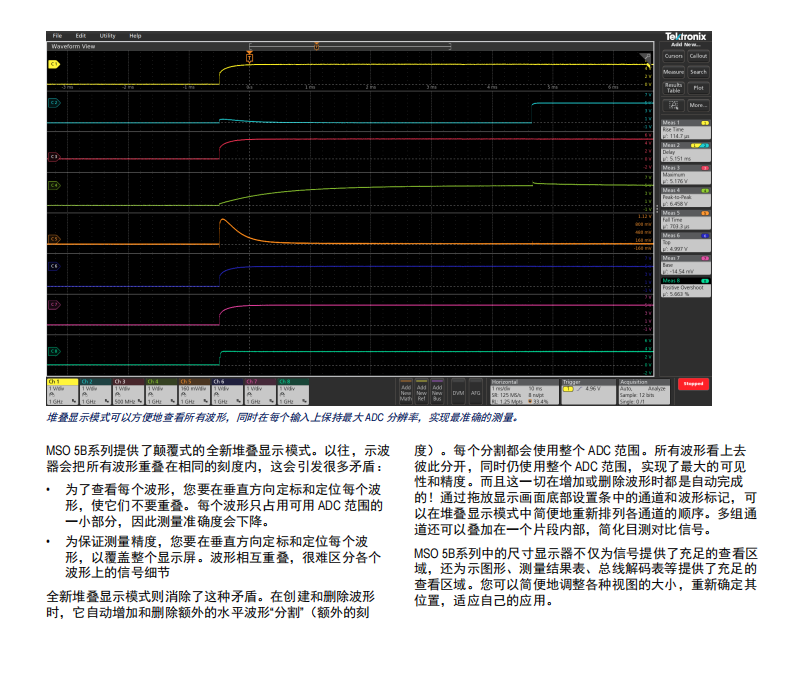Select Meas 8 Positive Overshoot badge

click(686, 288)
